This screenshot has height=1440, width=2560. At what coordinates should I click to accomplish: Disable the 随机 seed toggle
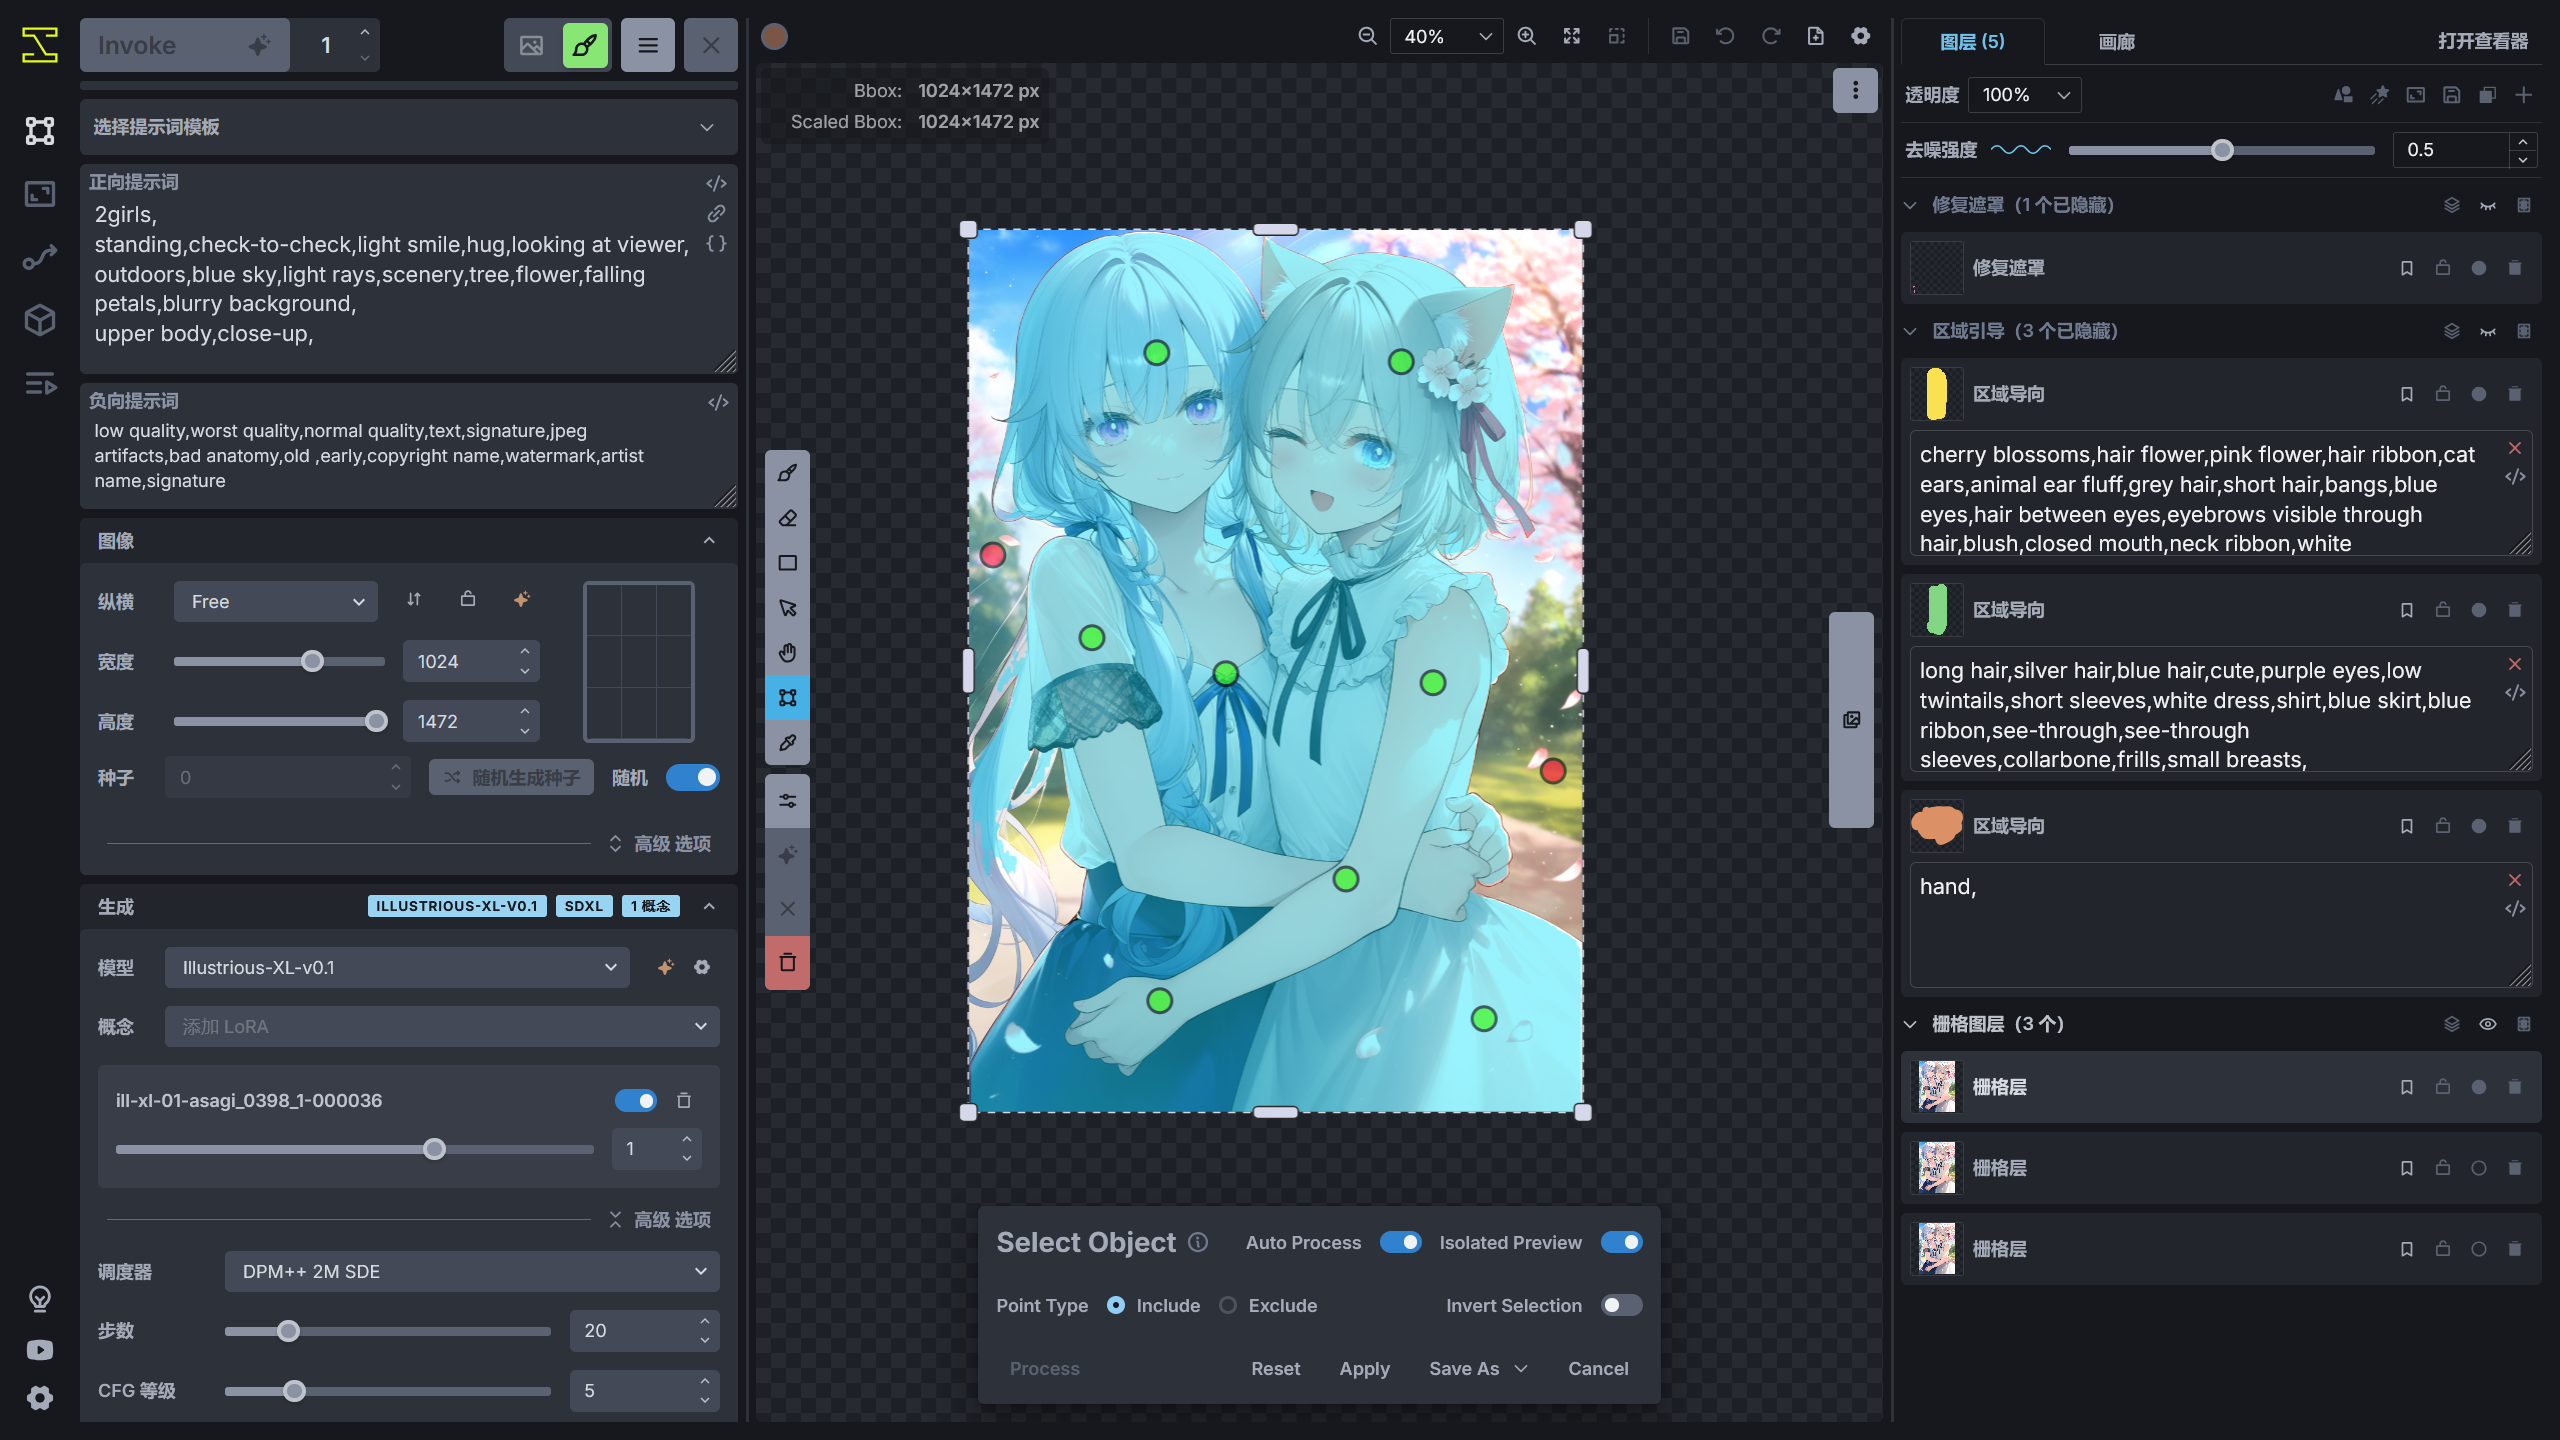[694, 777]
